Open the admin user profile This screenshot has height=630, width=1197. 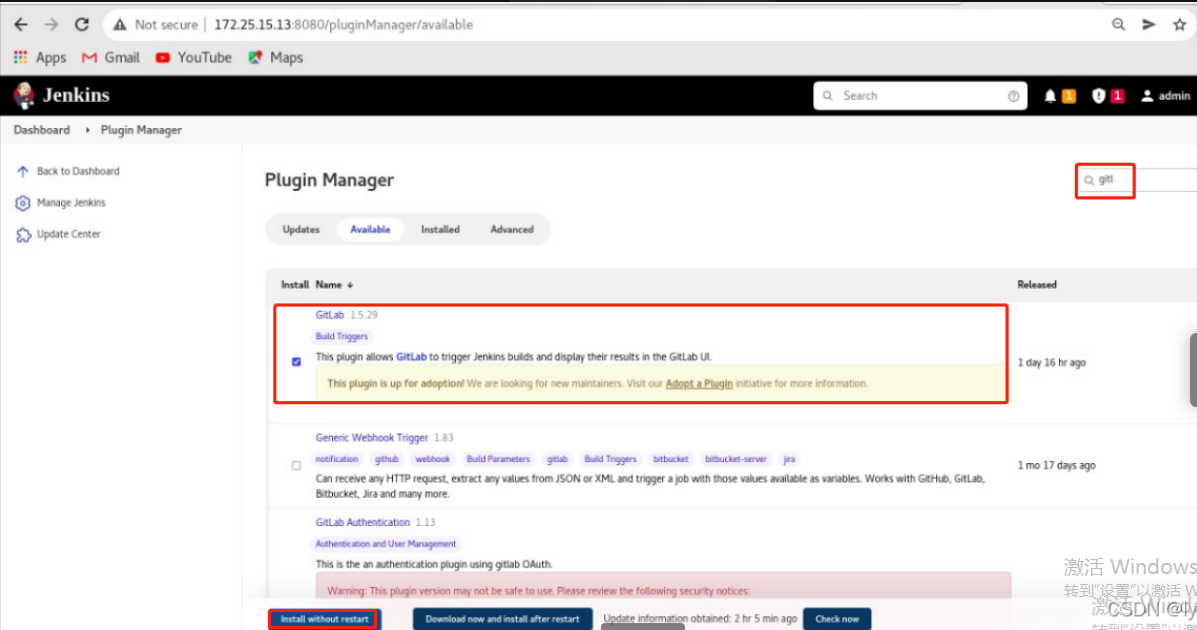click(1165, 96)
